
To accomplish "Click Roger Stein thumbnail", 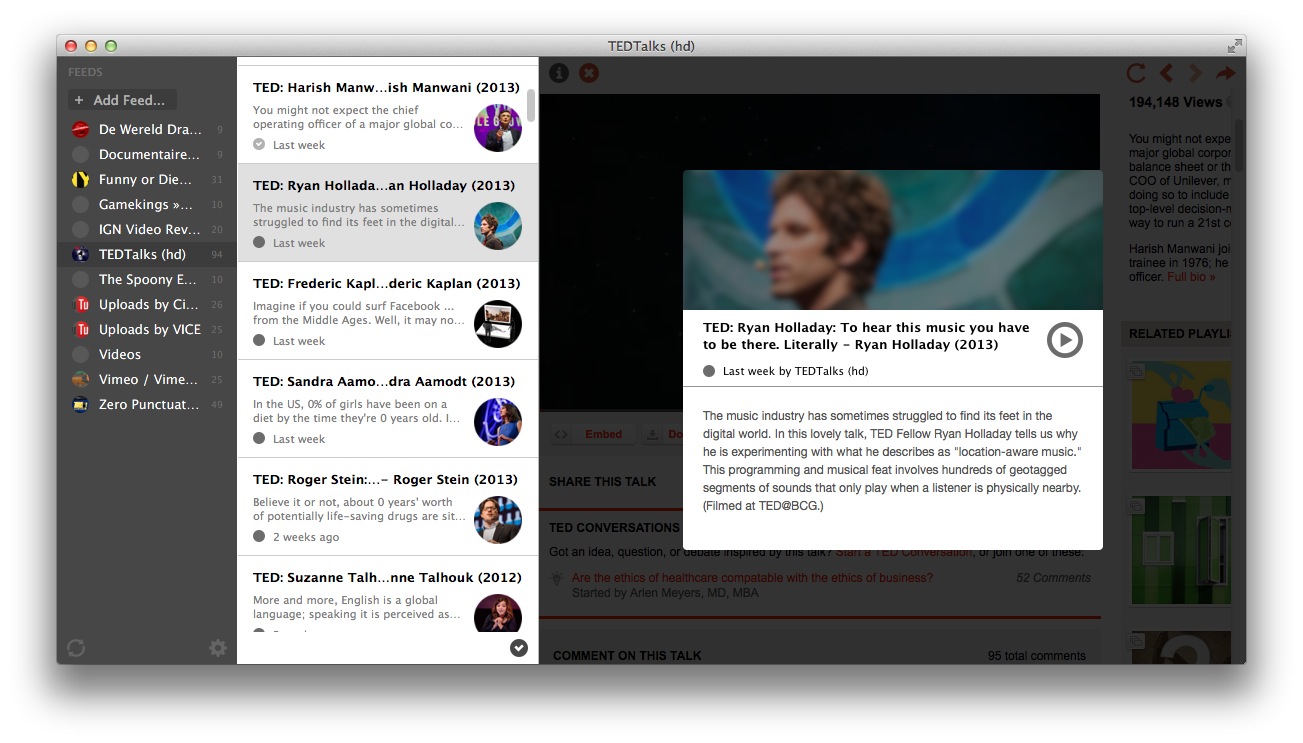I will 498,520.
